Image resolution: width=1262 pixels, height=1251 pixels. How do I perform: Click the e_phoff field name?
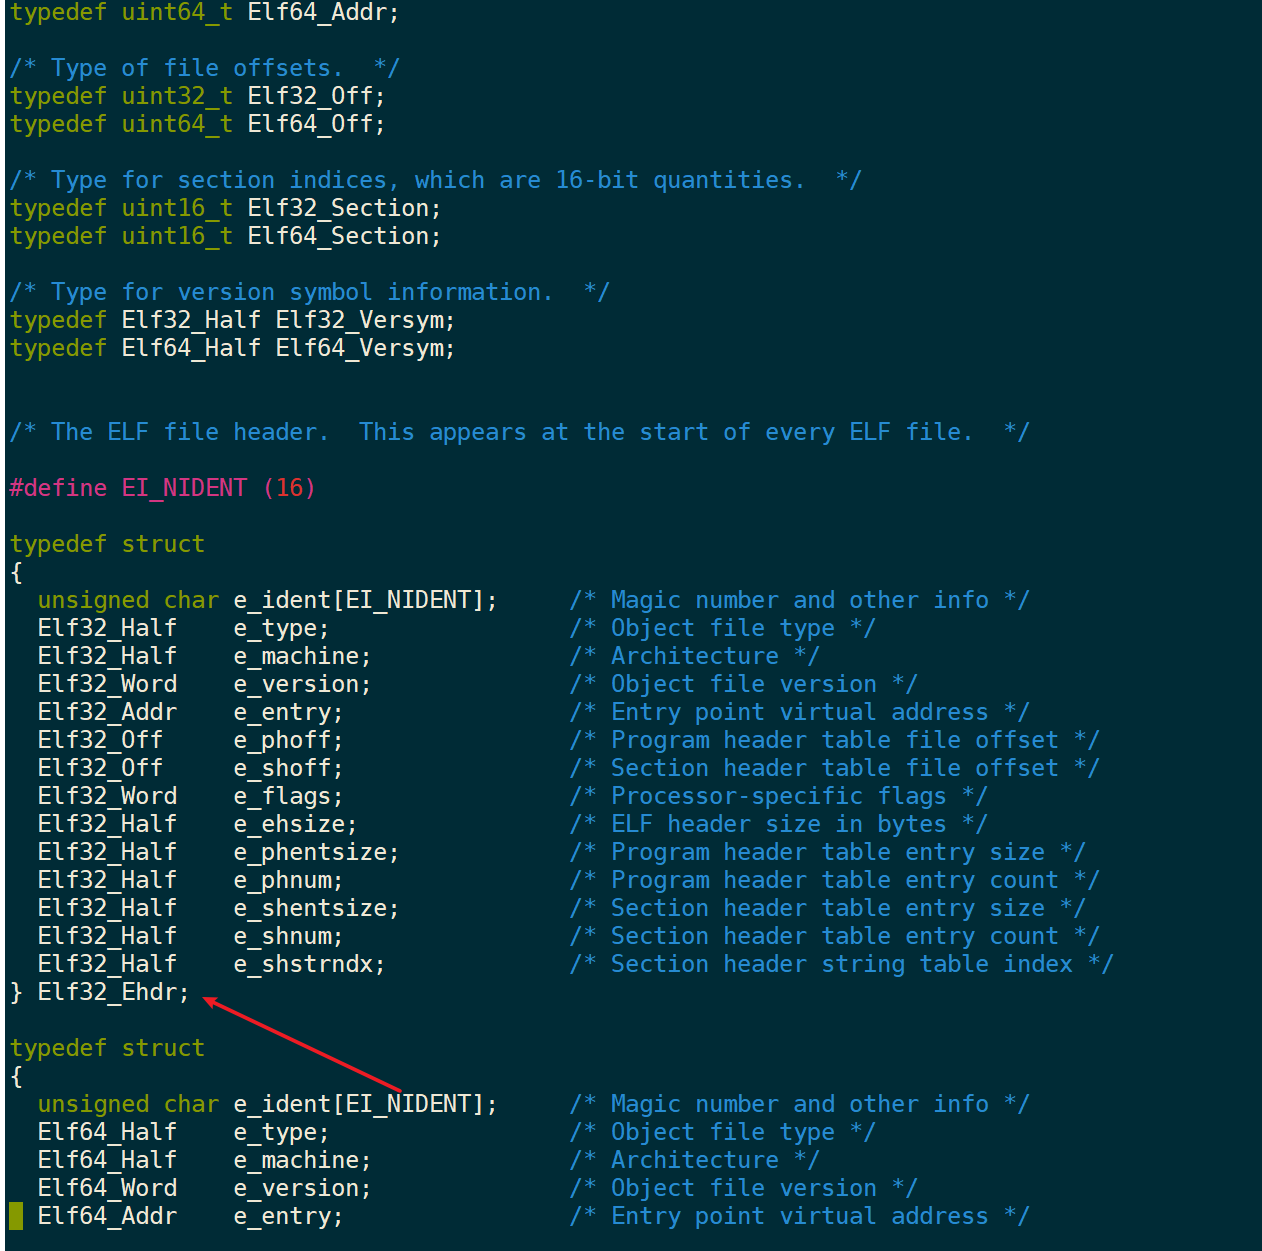coord(286,740)
